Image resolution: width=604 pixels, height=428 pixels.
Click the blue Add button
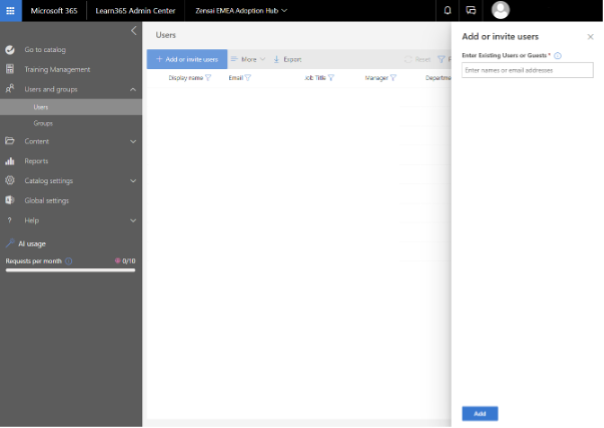pyautogui.click(x=480, y=413)
